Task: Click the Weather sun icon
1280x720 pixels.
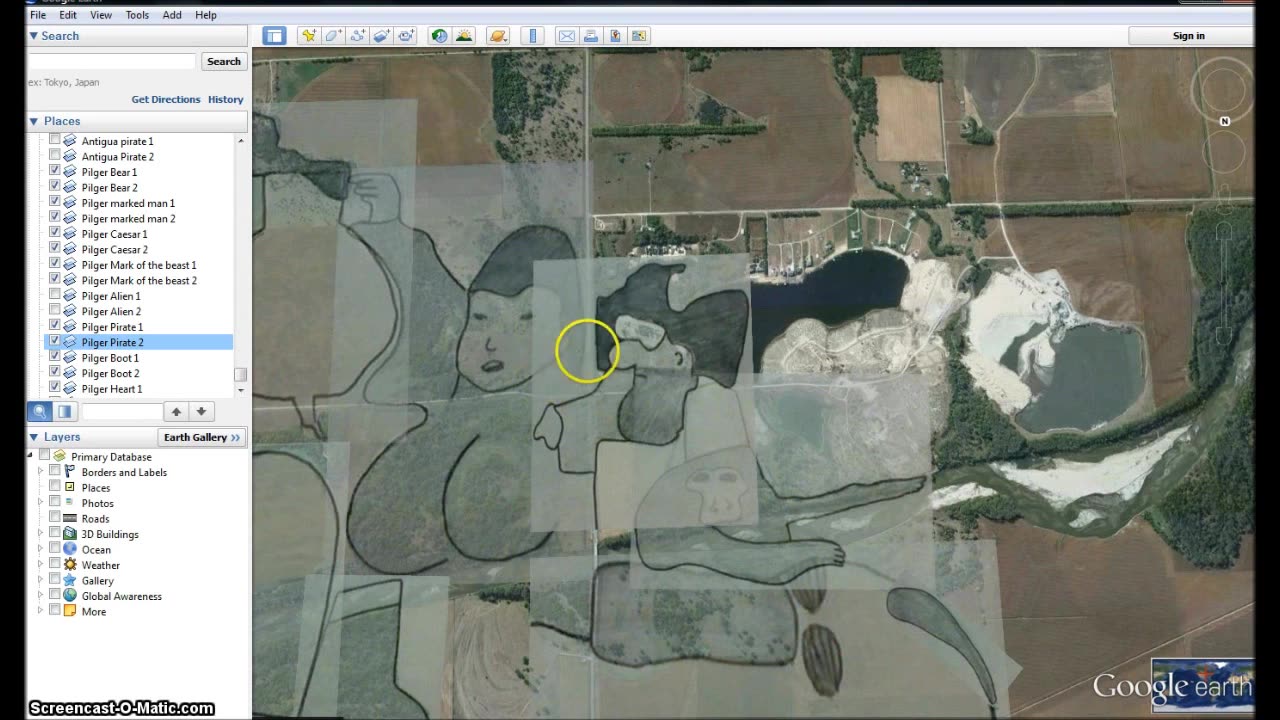Action: (70, 565)
